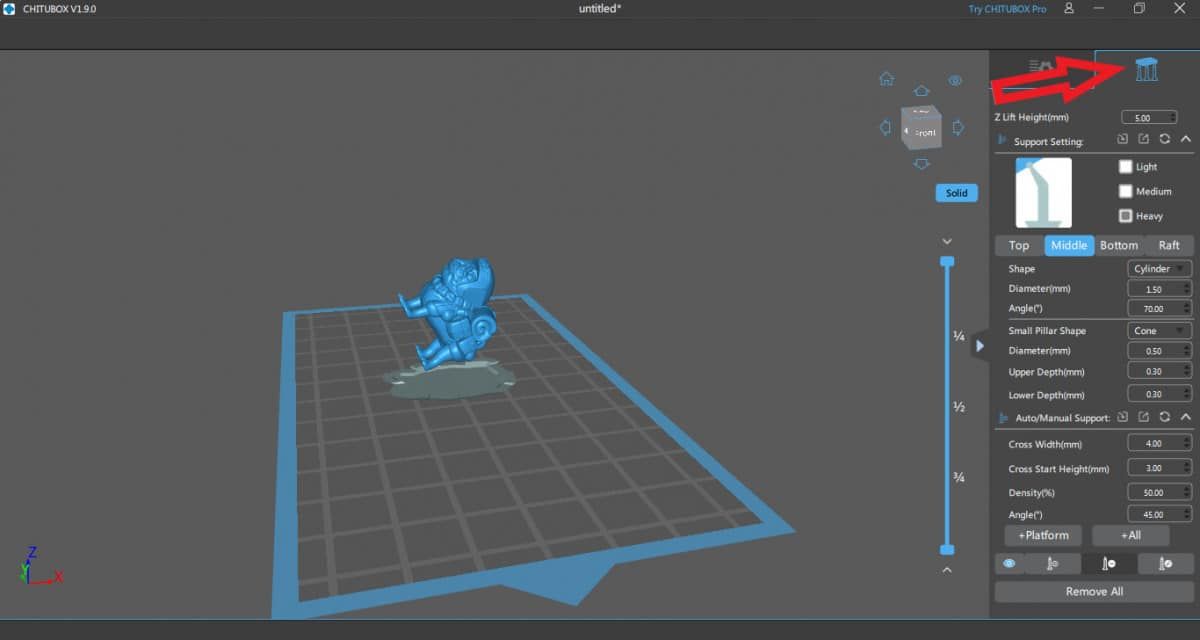Switch to the Raft tab

1170,245
